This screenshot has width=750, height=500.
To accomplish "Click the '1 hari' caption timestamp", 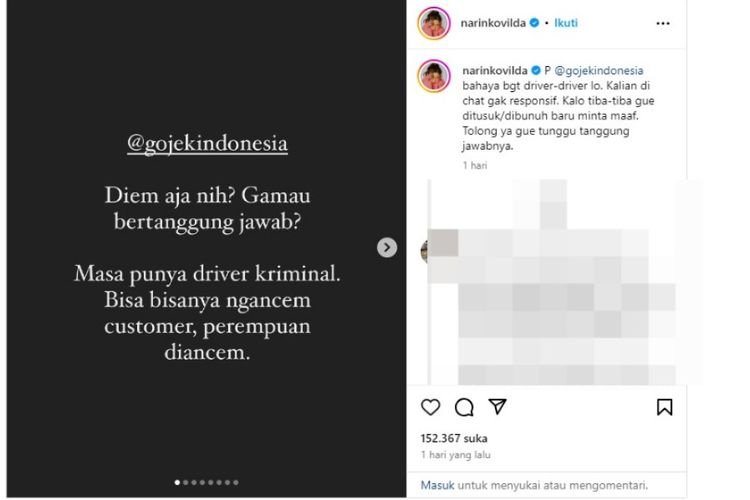I will point(474,166).
